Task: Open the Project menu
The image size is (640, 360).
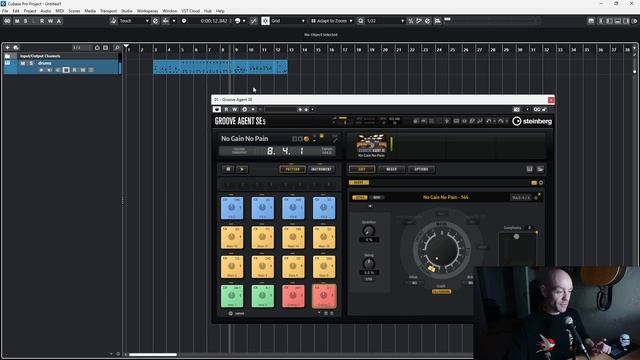Action: pos(30,11)
